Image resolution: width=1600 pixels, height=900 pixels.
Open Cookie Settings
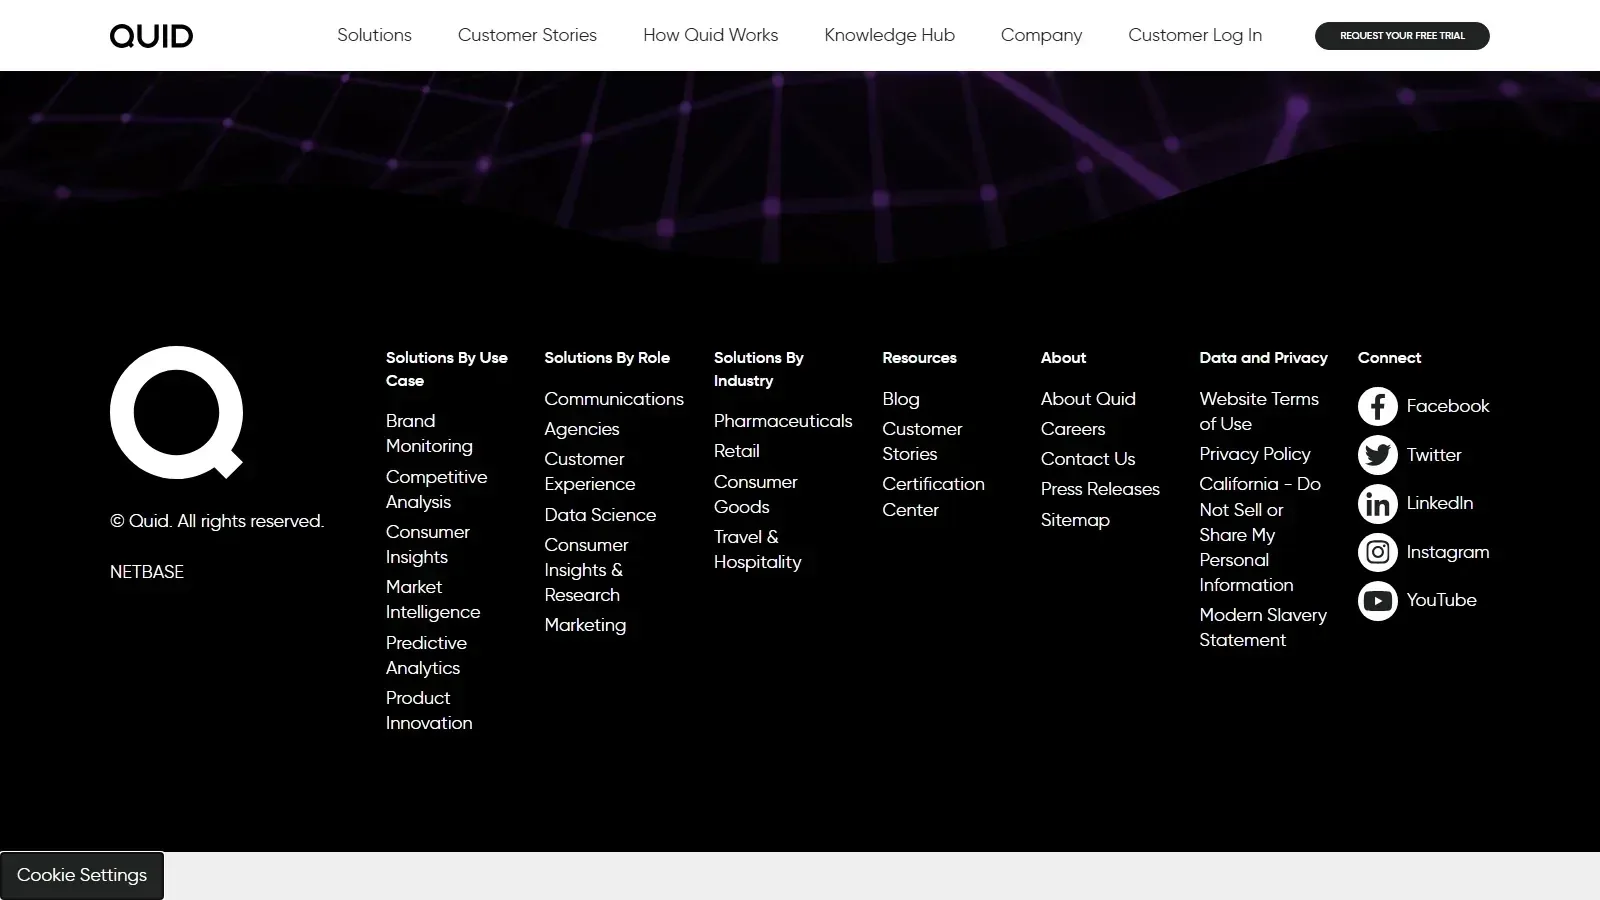[x=82, y=875]
